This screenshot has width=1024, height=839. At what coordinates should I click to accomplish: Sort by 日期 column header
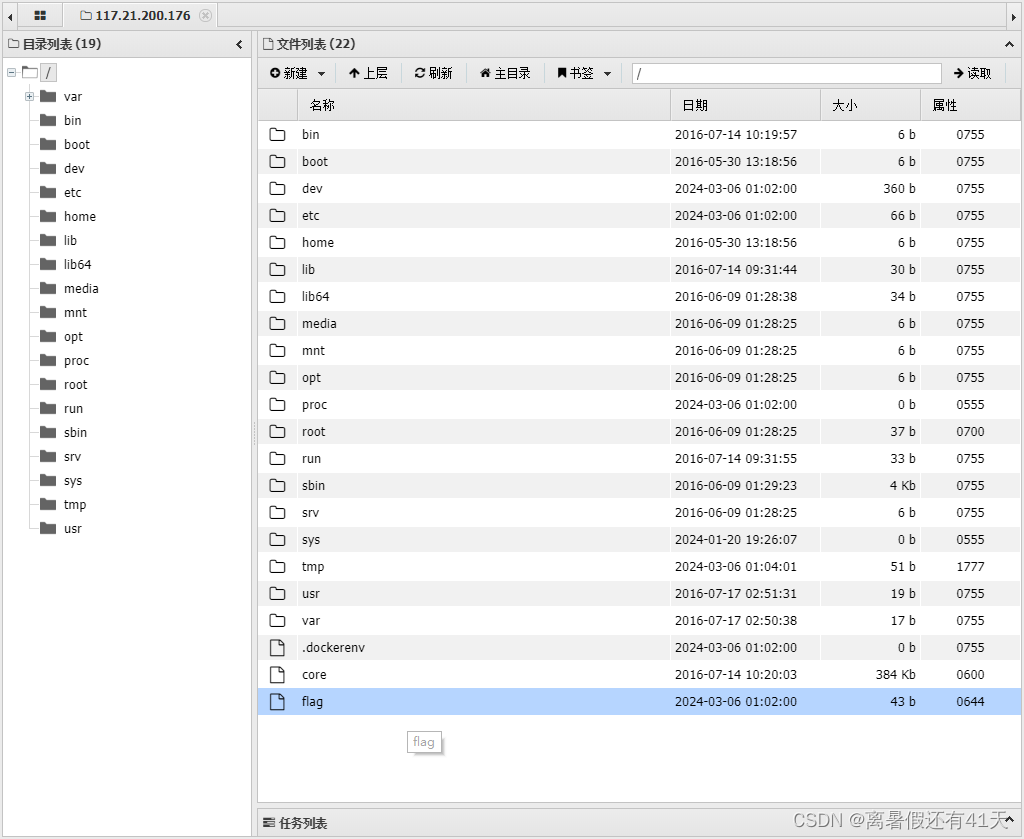click(745, 105)
